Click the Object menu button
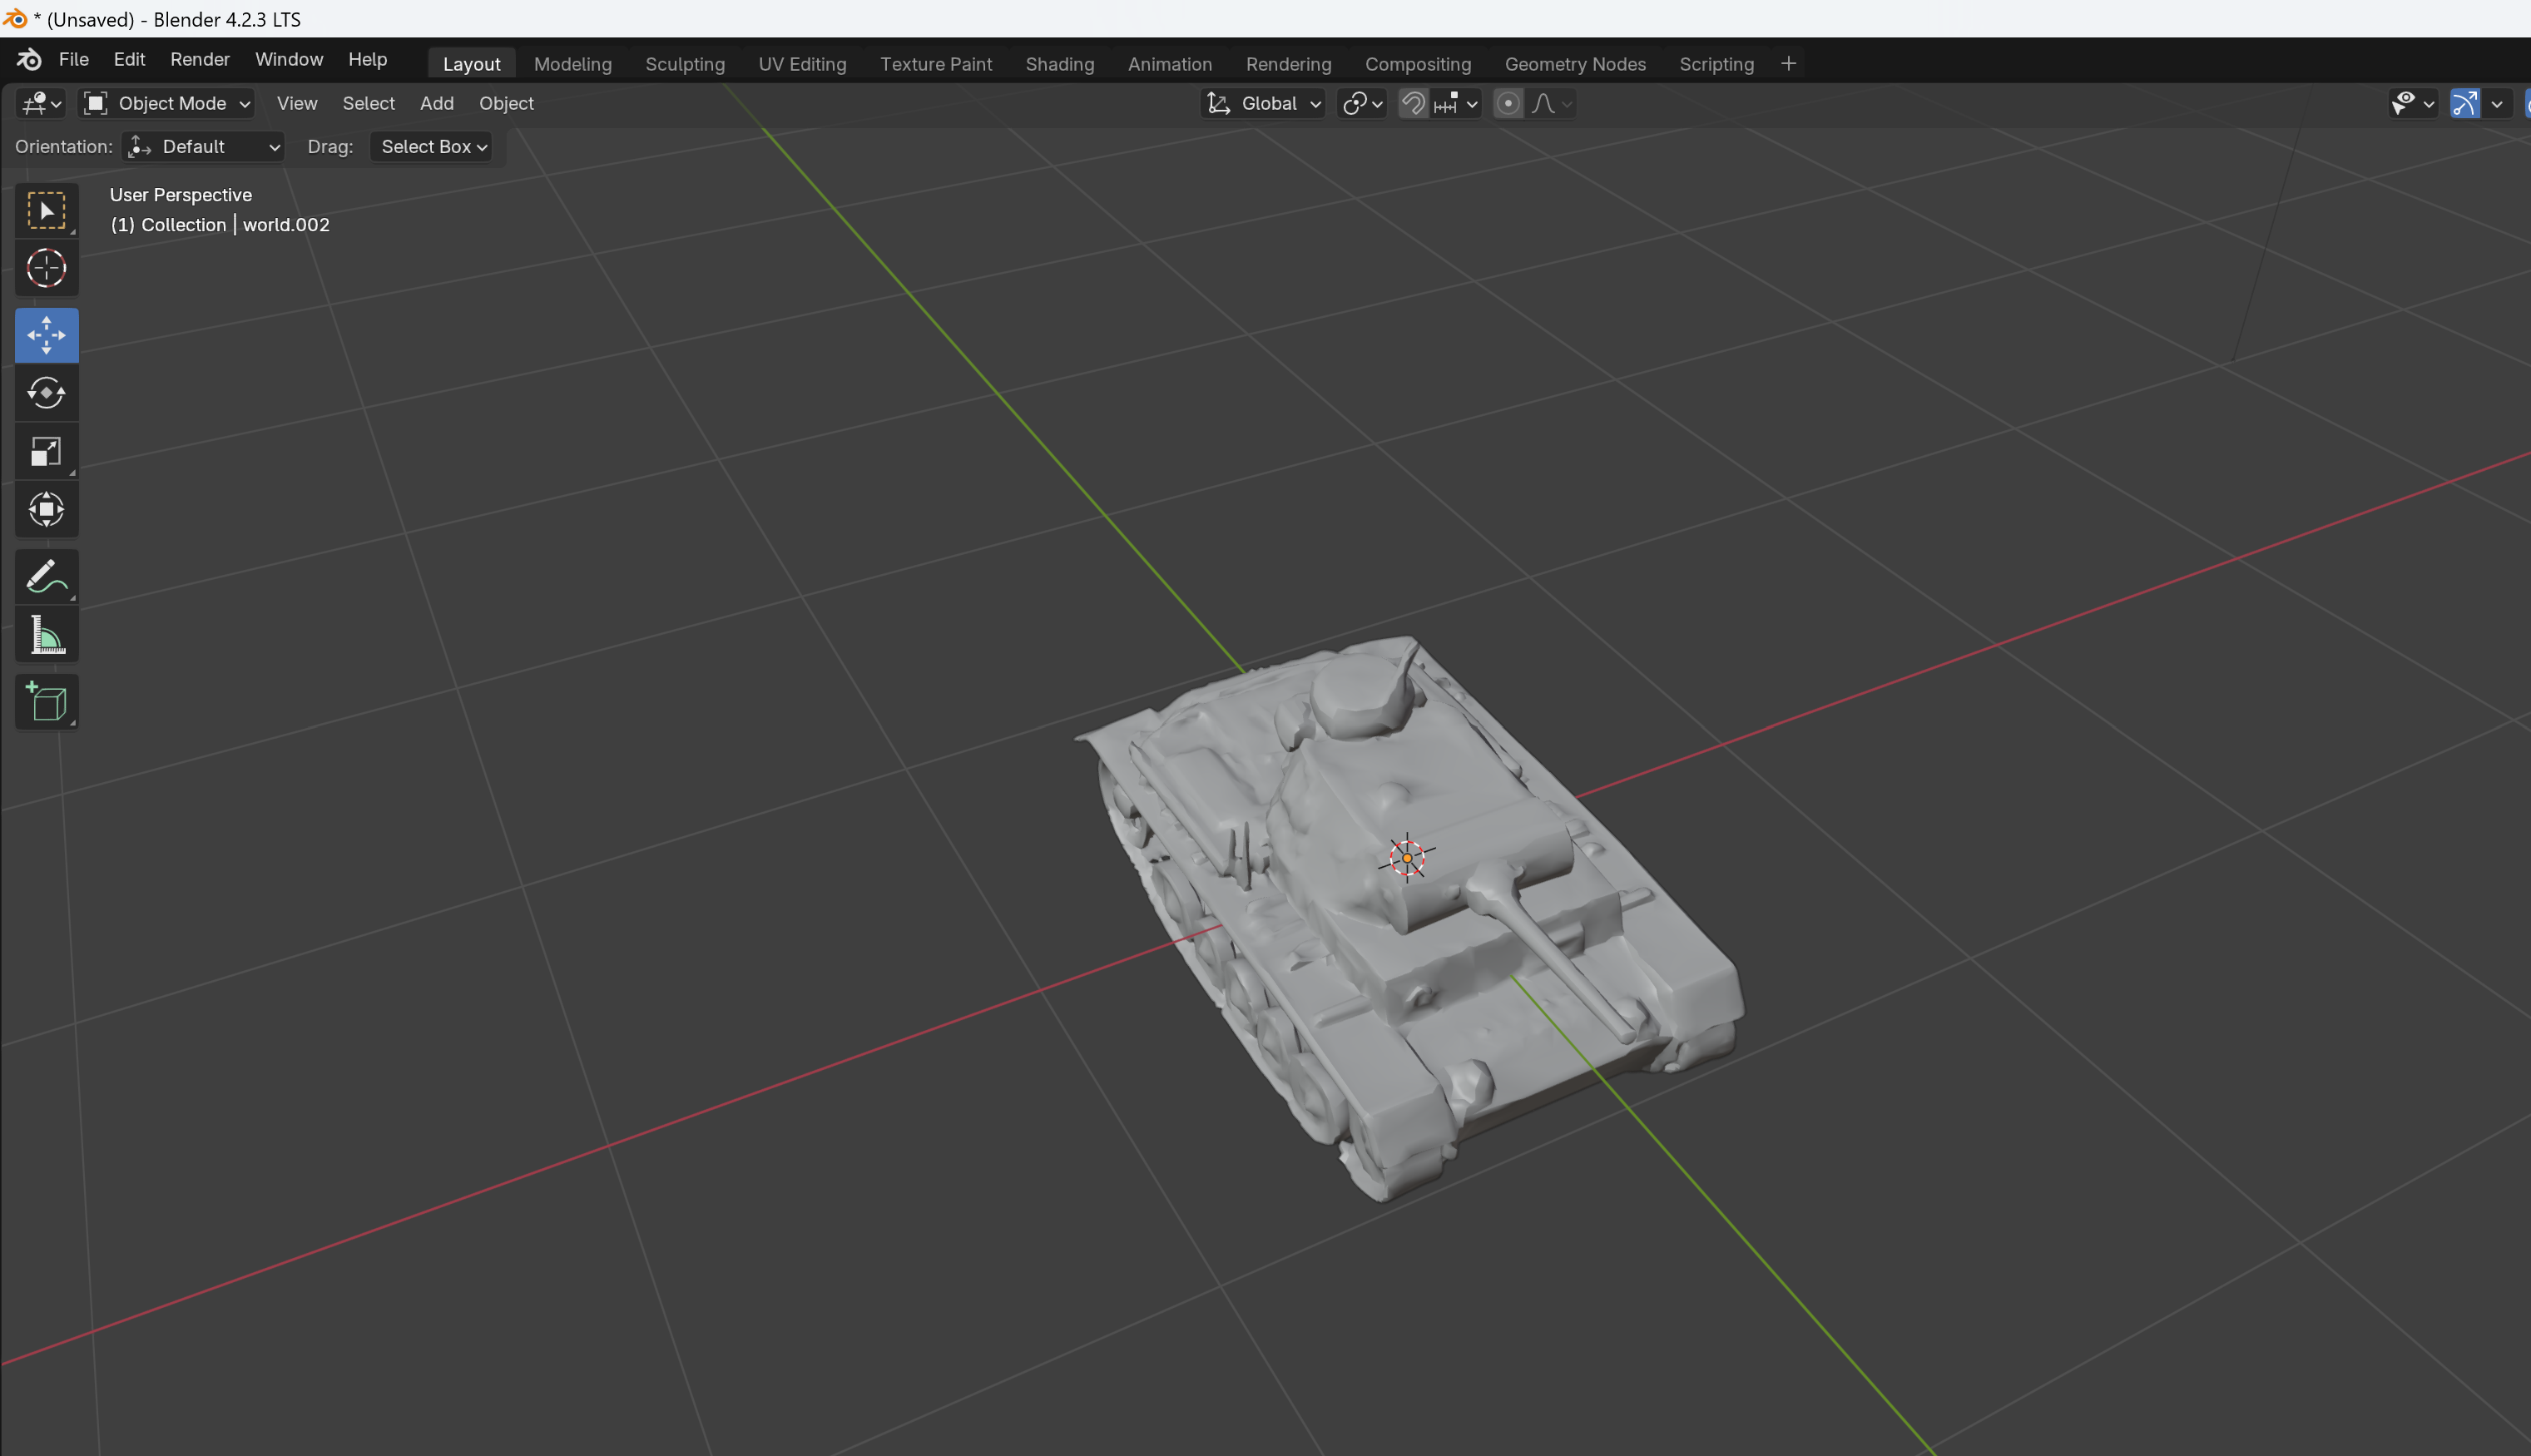Image resolution: width=2531 pixels, height=1456 pixels. coord(506,102)
